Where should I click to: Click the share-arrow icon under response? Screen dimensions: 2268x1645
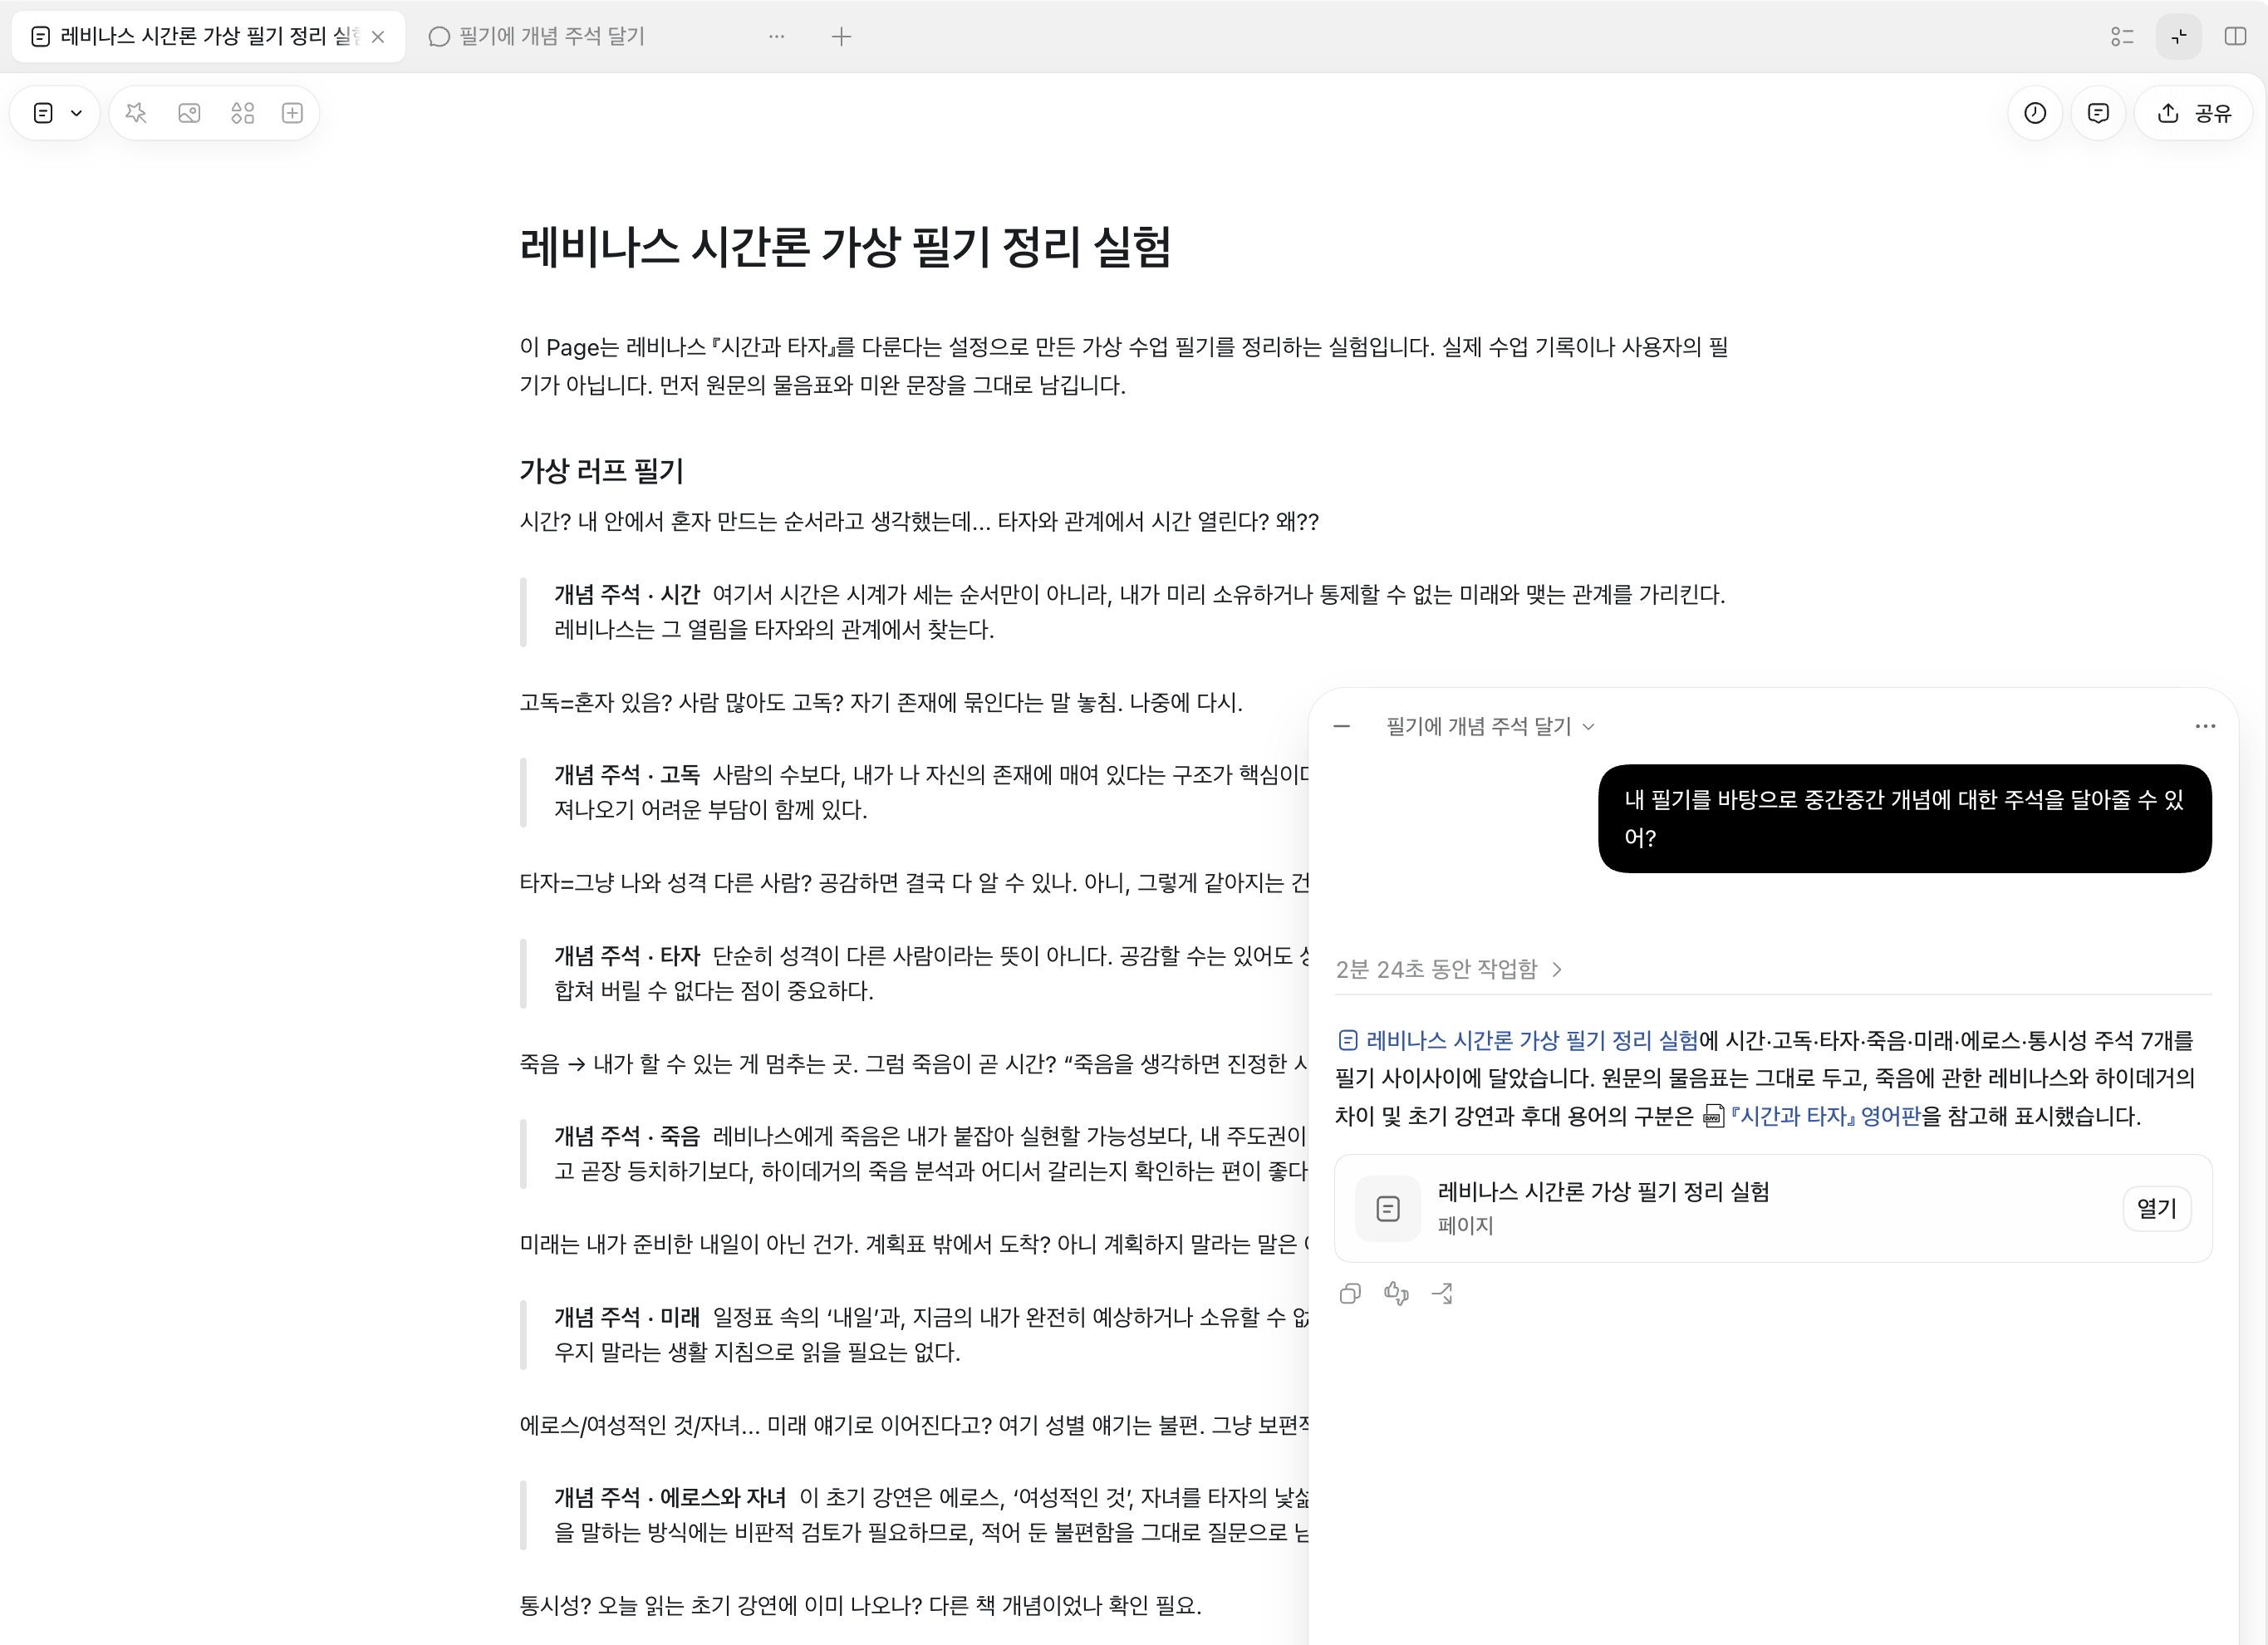point(1442,1293)
